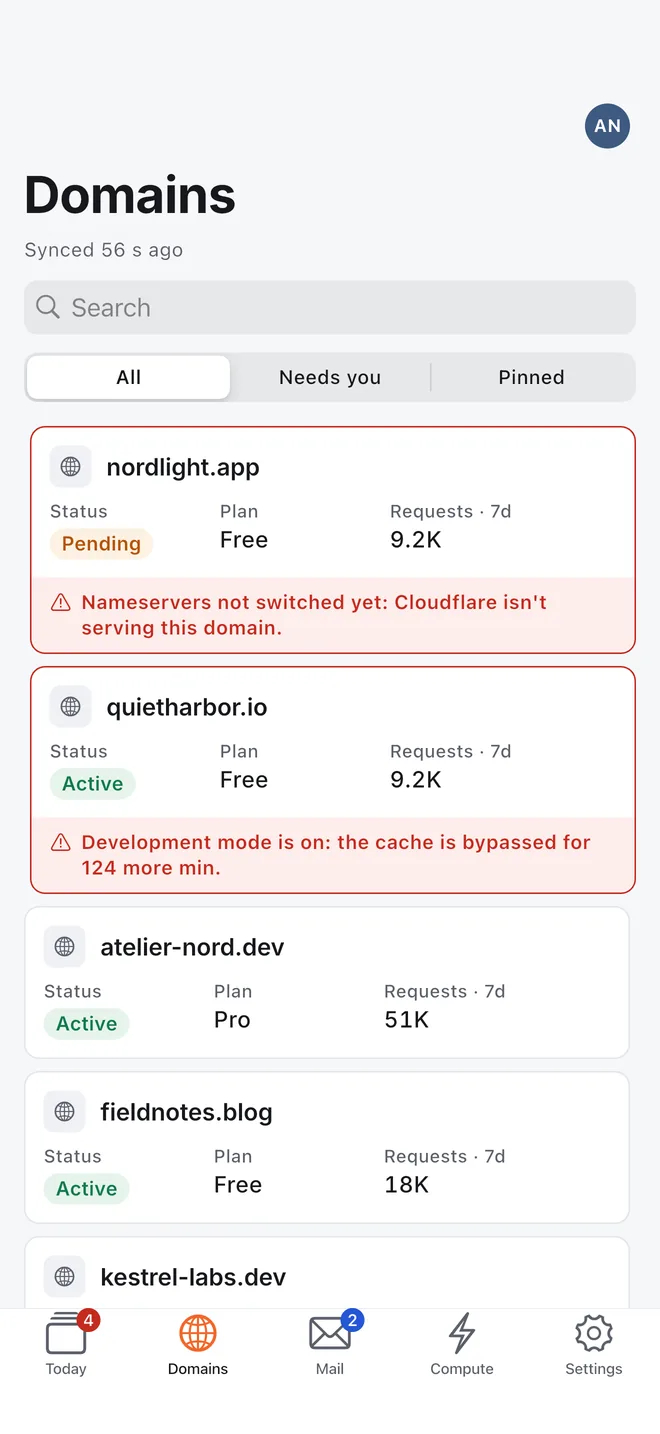The image size is (660, 1434).
Task: Switch to the Needs you filter
Action: click(x=330, y=377)
